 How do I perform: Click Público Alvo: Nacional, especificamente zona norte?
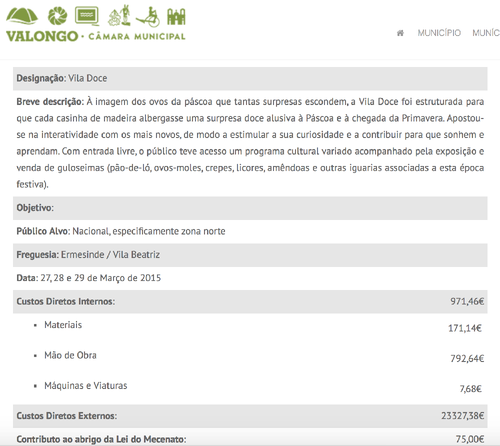coord(121,231)
